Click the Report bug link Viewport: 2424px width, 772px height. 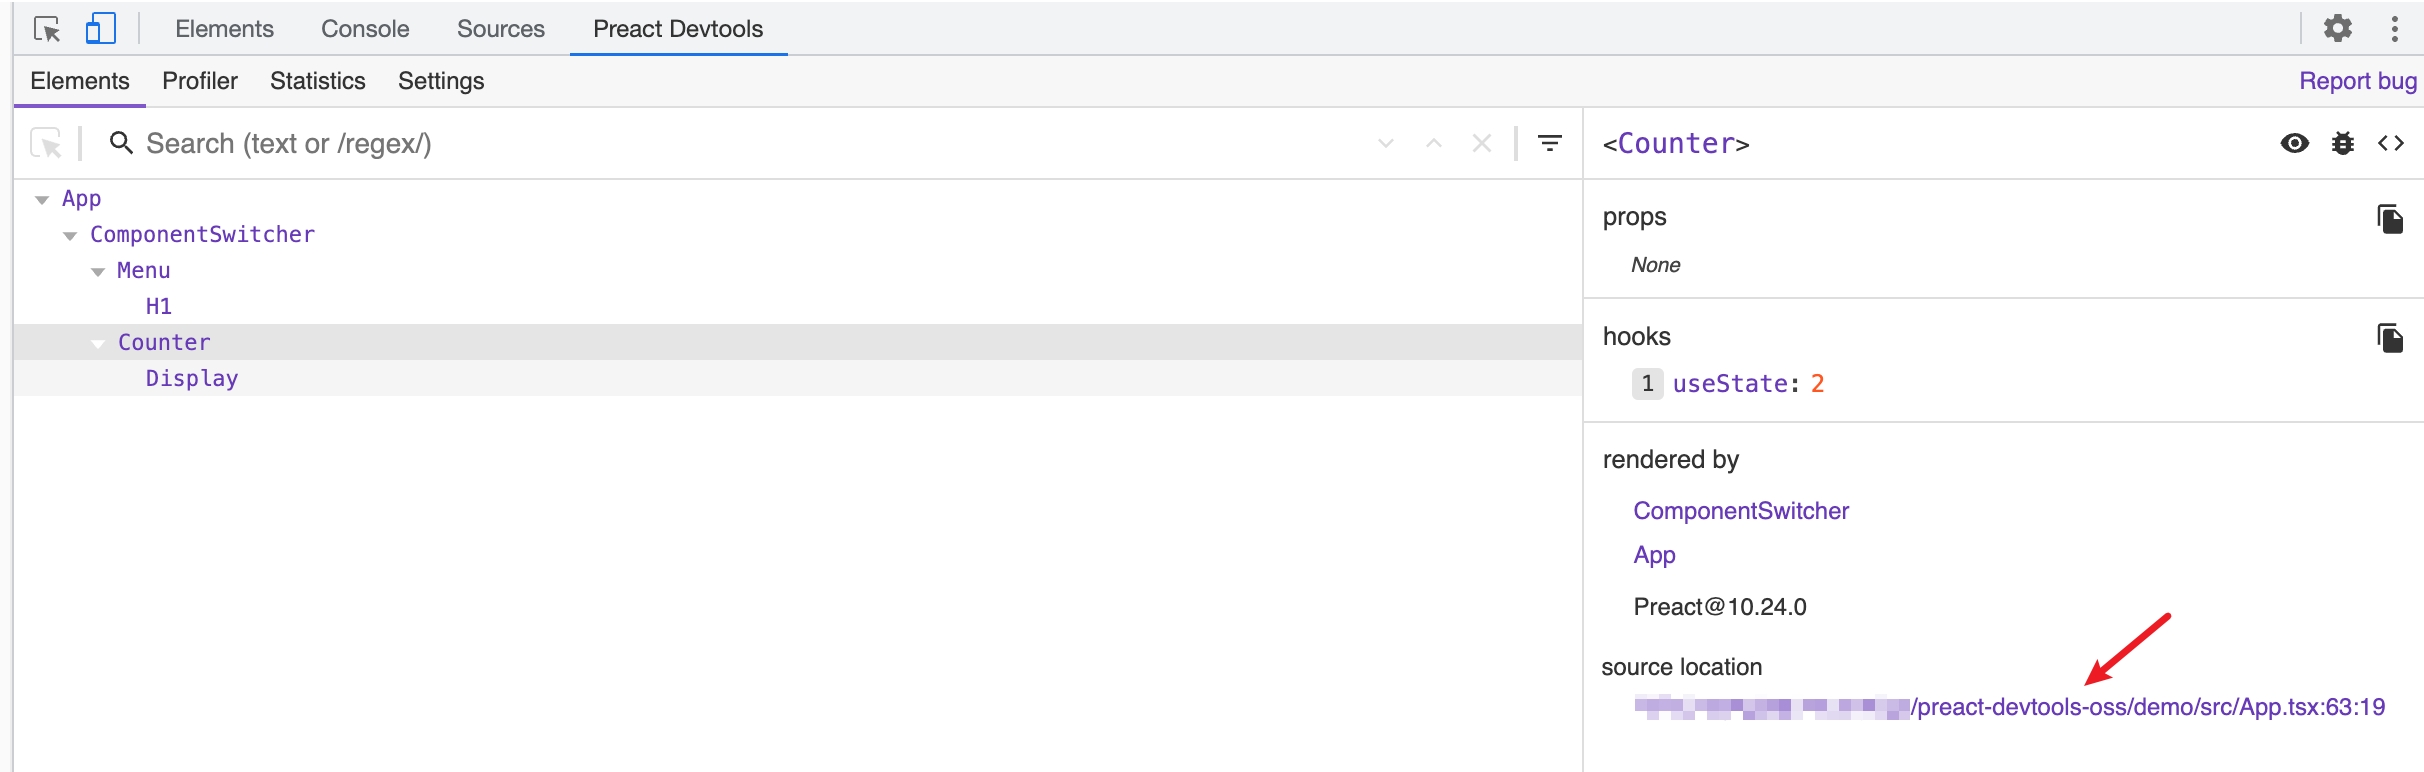[2358, 81]
